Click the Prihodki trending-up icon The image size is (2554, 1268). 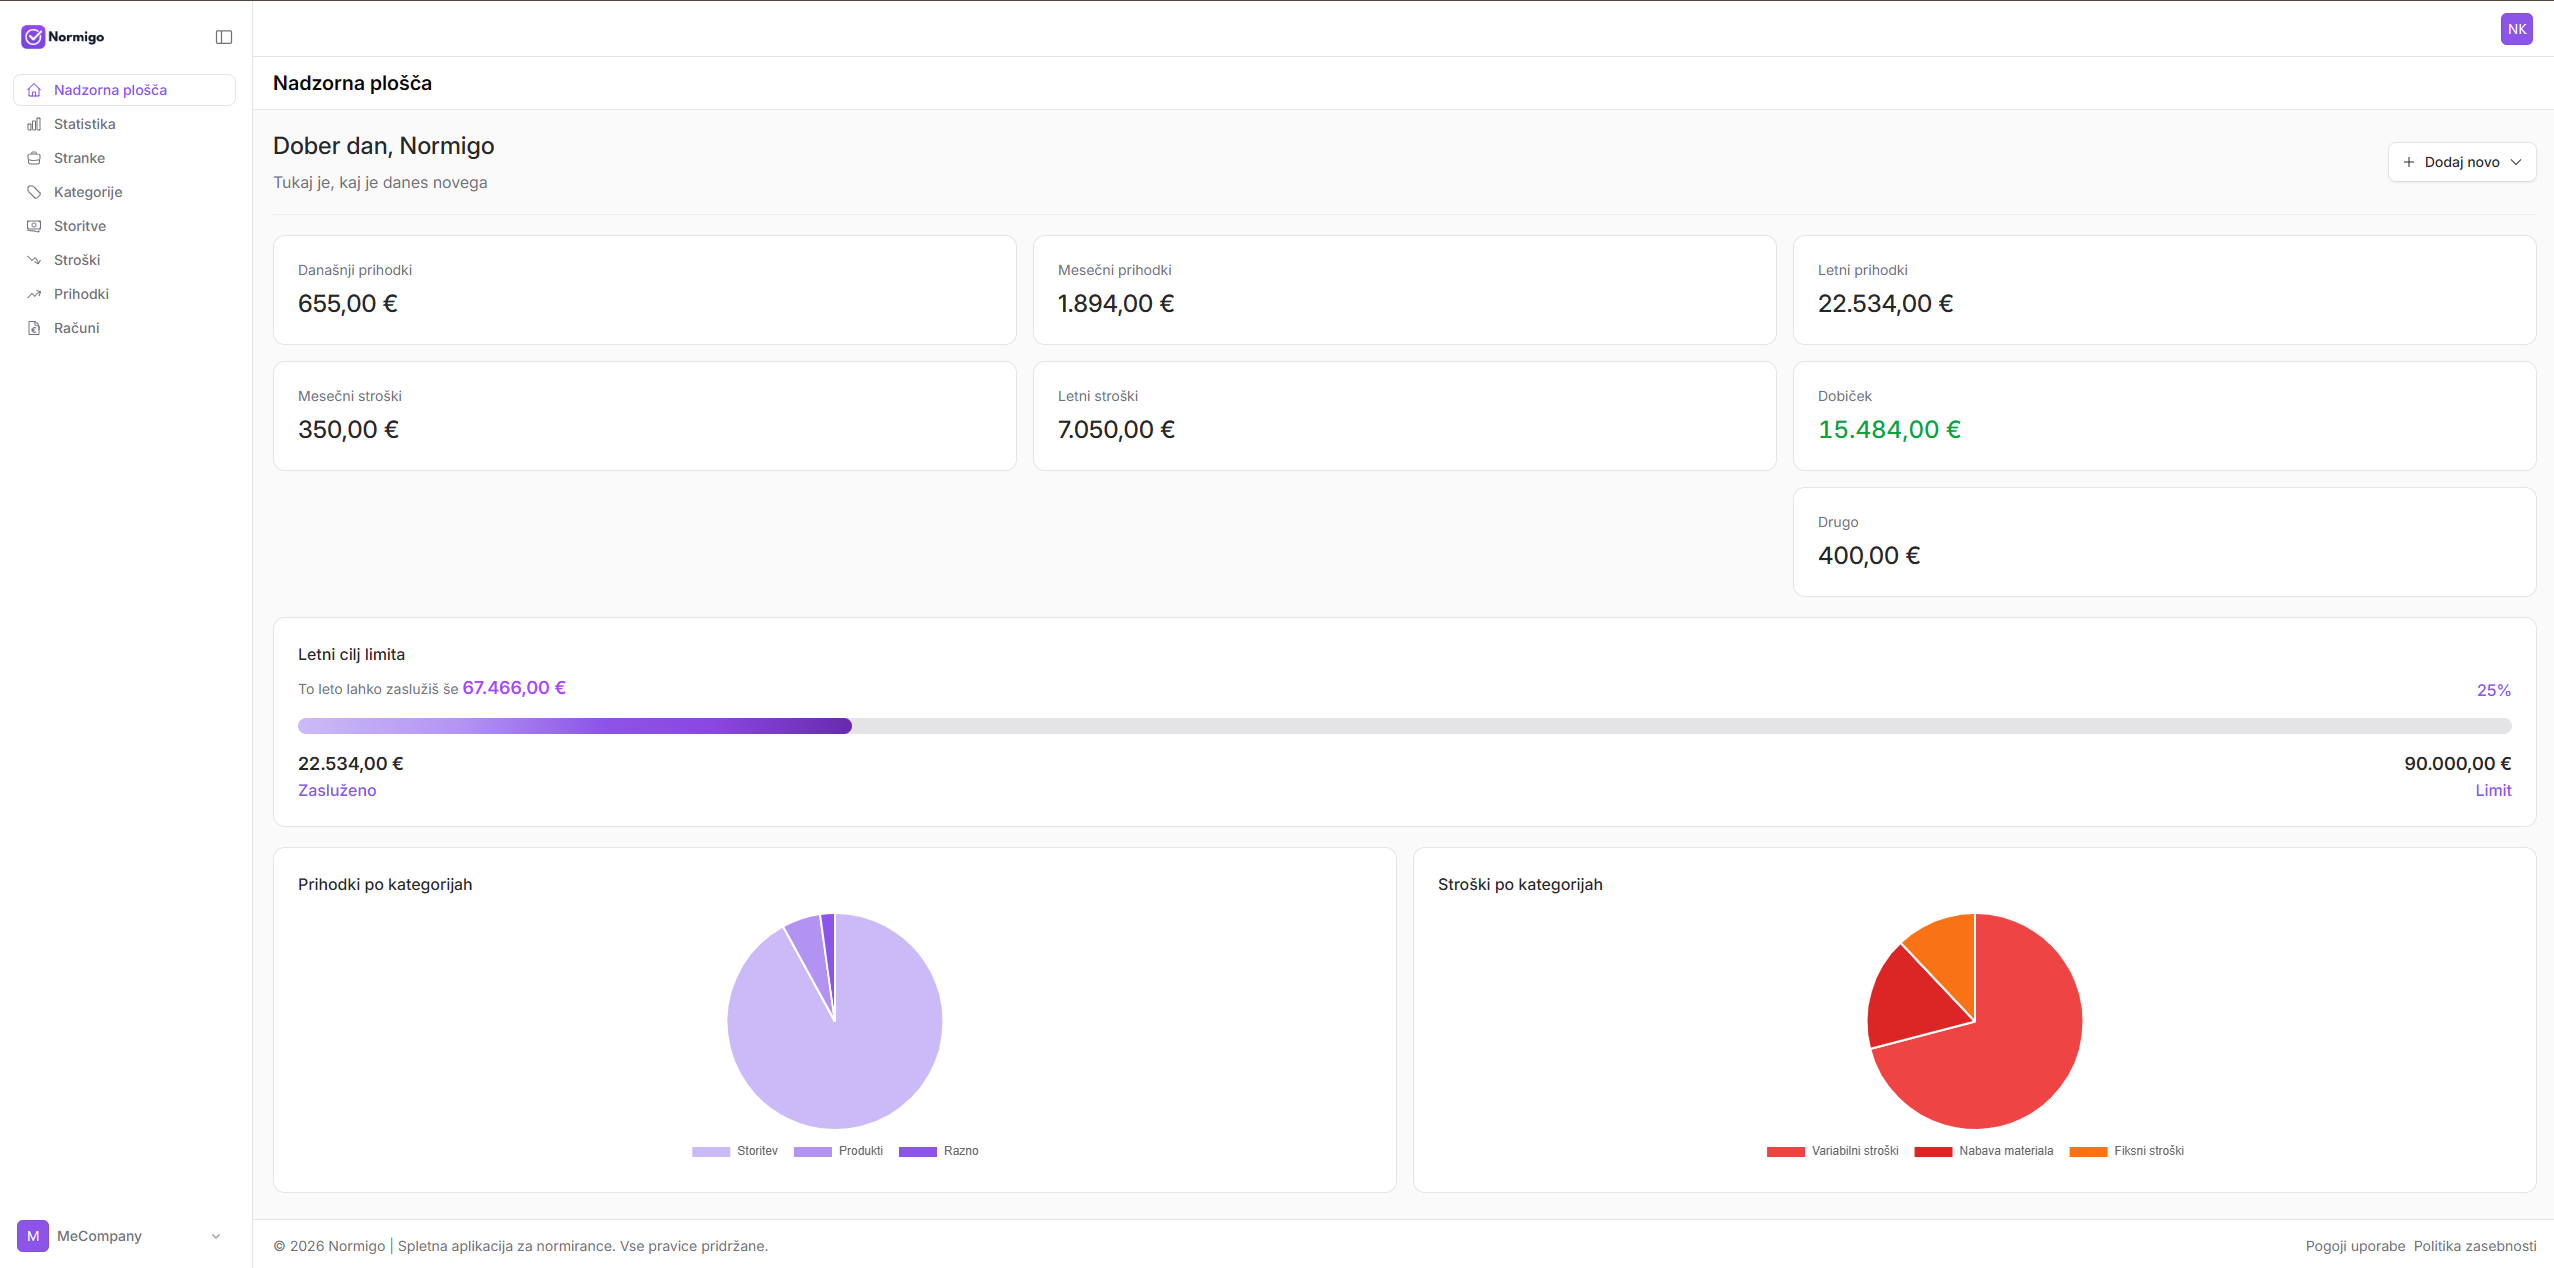pos(34,294)
